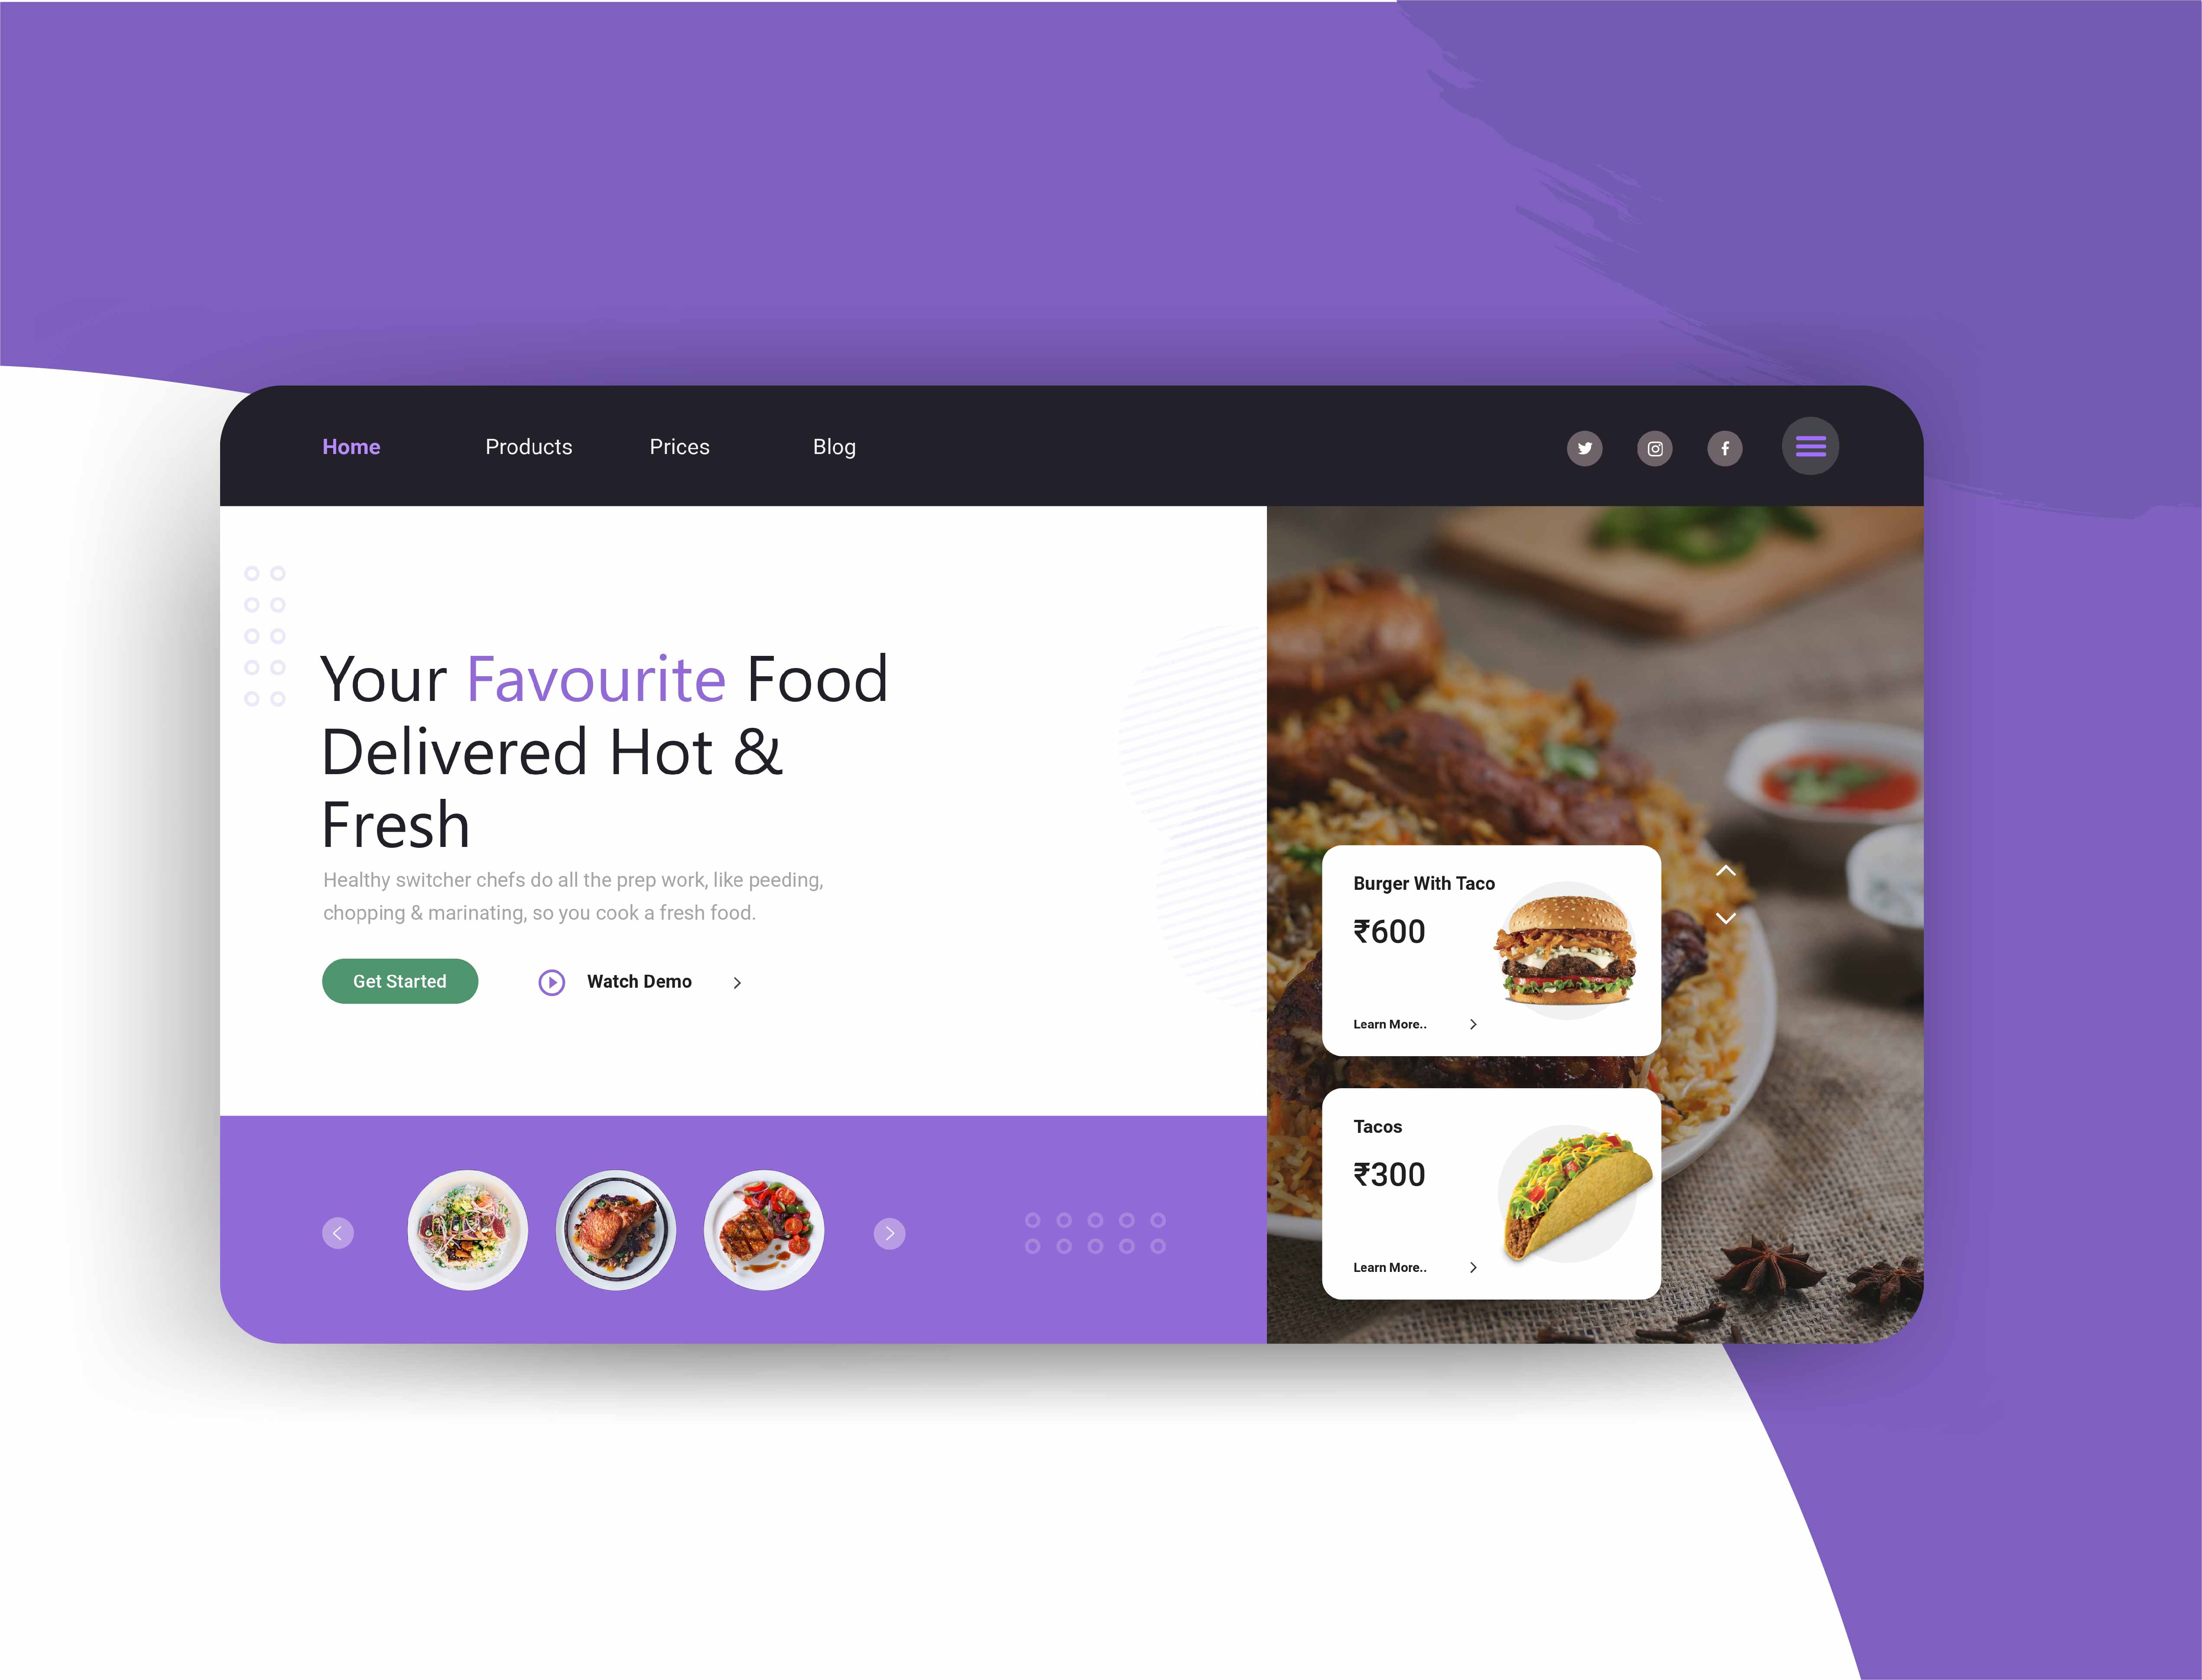
Task: Select the grilled meat carousel thumbnail
Action: click(x=762, y=1230)
